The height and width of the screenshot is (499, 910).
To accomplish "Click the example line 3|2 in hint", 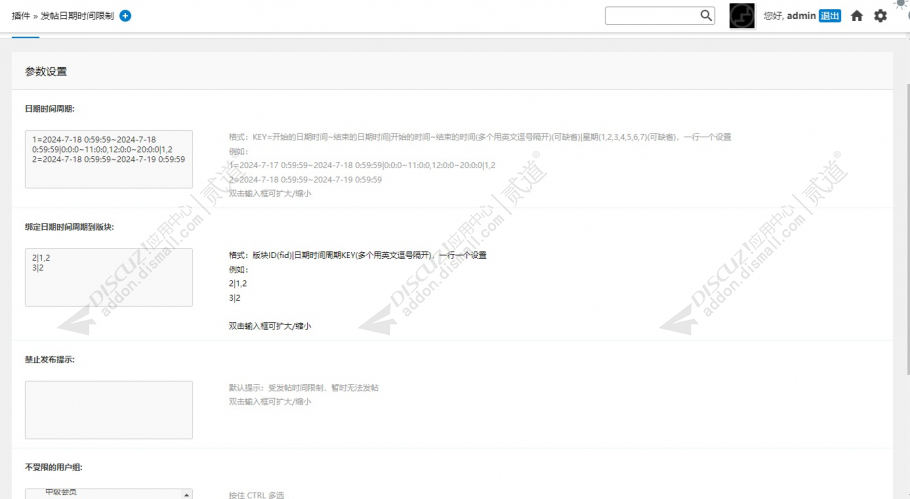I will click(234, 298).
